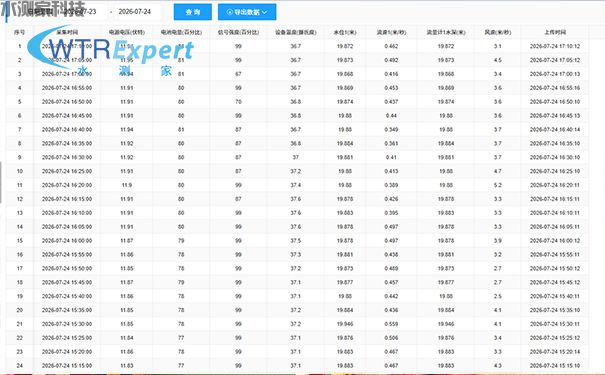Select upload time 2026-07-24 16:15:11
The height and width of the screenshot is (375, 605).
click(555, 199)
